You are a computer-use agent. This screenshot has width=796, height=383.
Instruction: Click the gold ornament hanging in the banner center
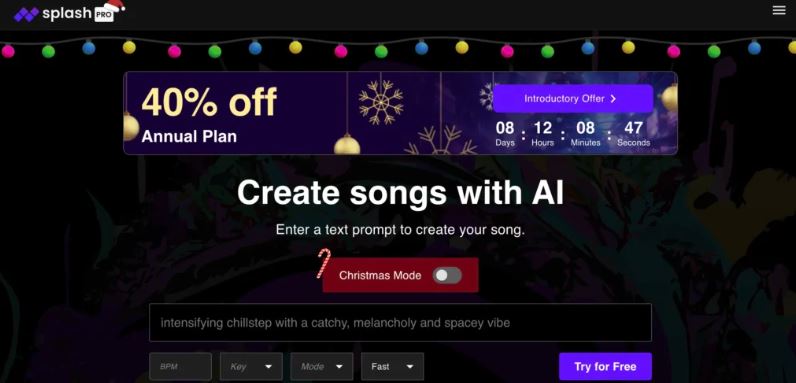click(347, 144)
